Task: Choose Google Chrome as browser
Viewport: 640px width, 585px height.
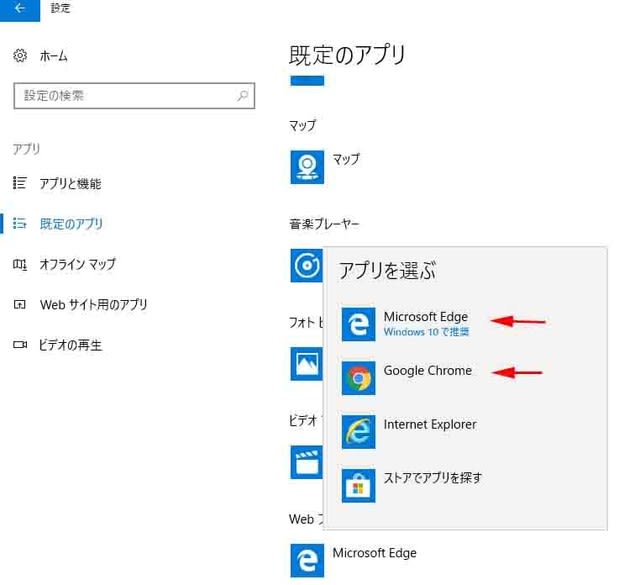Action: (428, 371)
